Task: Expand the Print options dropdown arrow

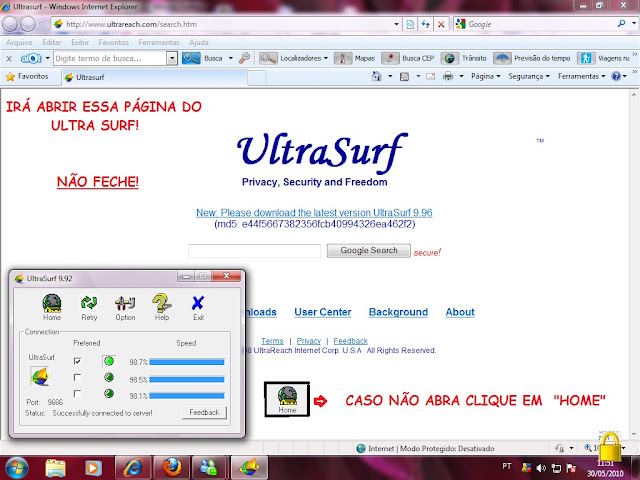Action: (x=461, y=76)
